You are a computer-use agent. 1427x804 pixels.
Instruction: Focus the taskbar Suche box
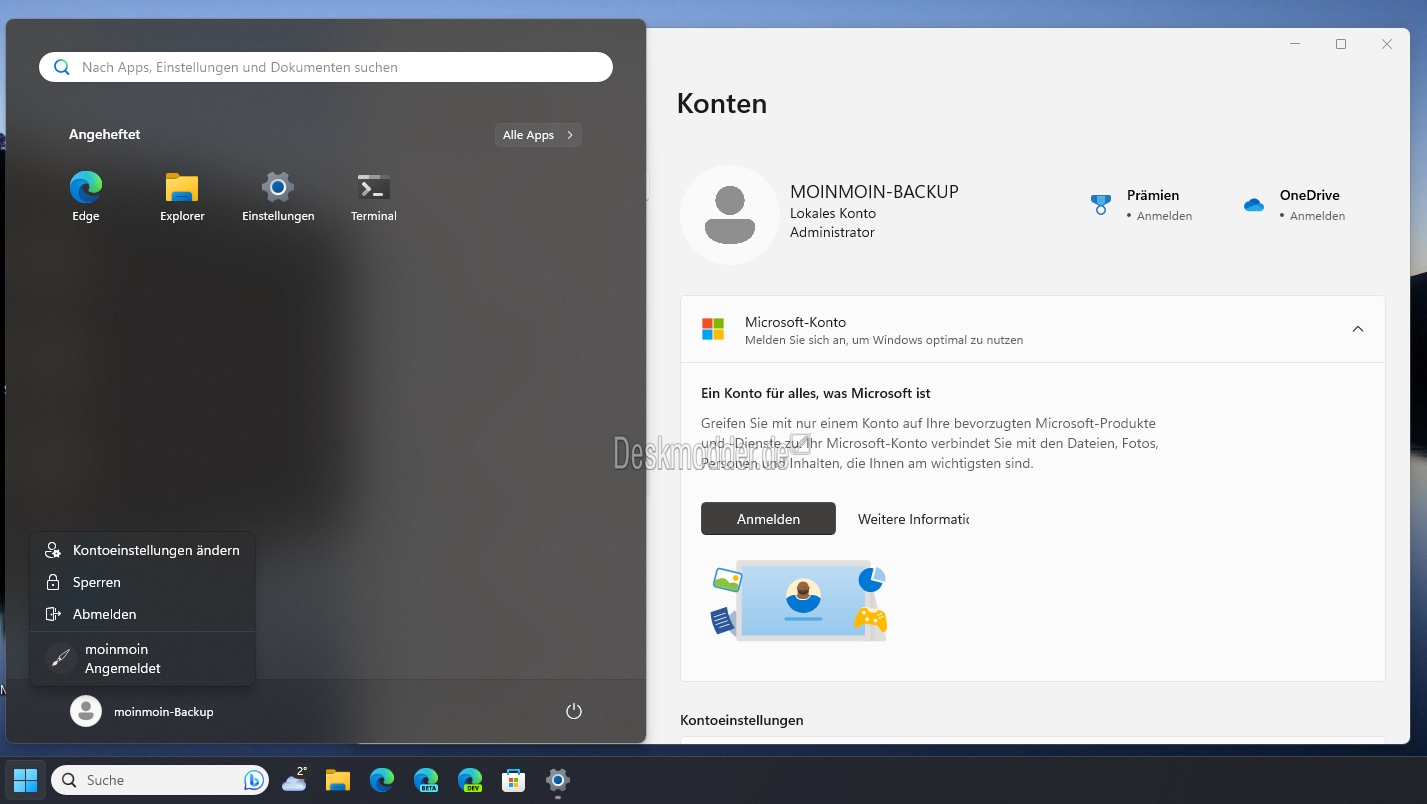pyautogui.click(x=160, y=780)
